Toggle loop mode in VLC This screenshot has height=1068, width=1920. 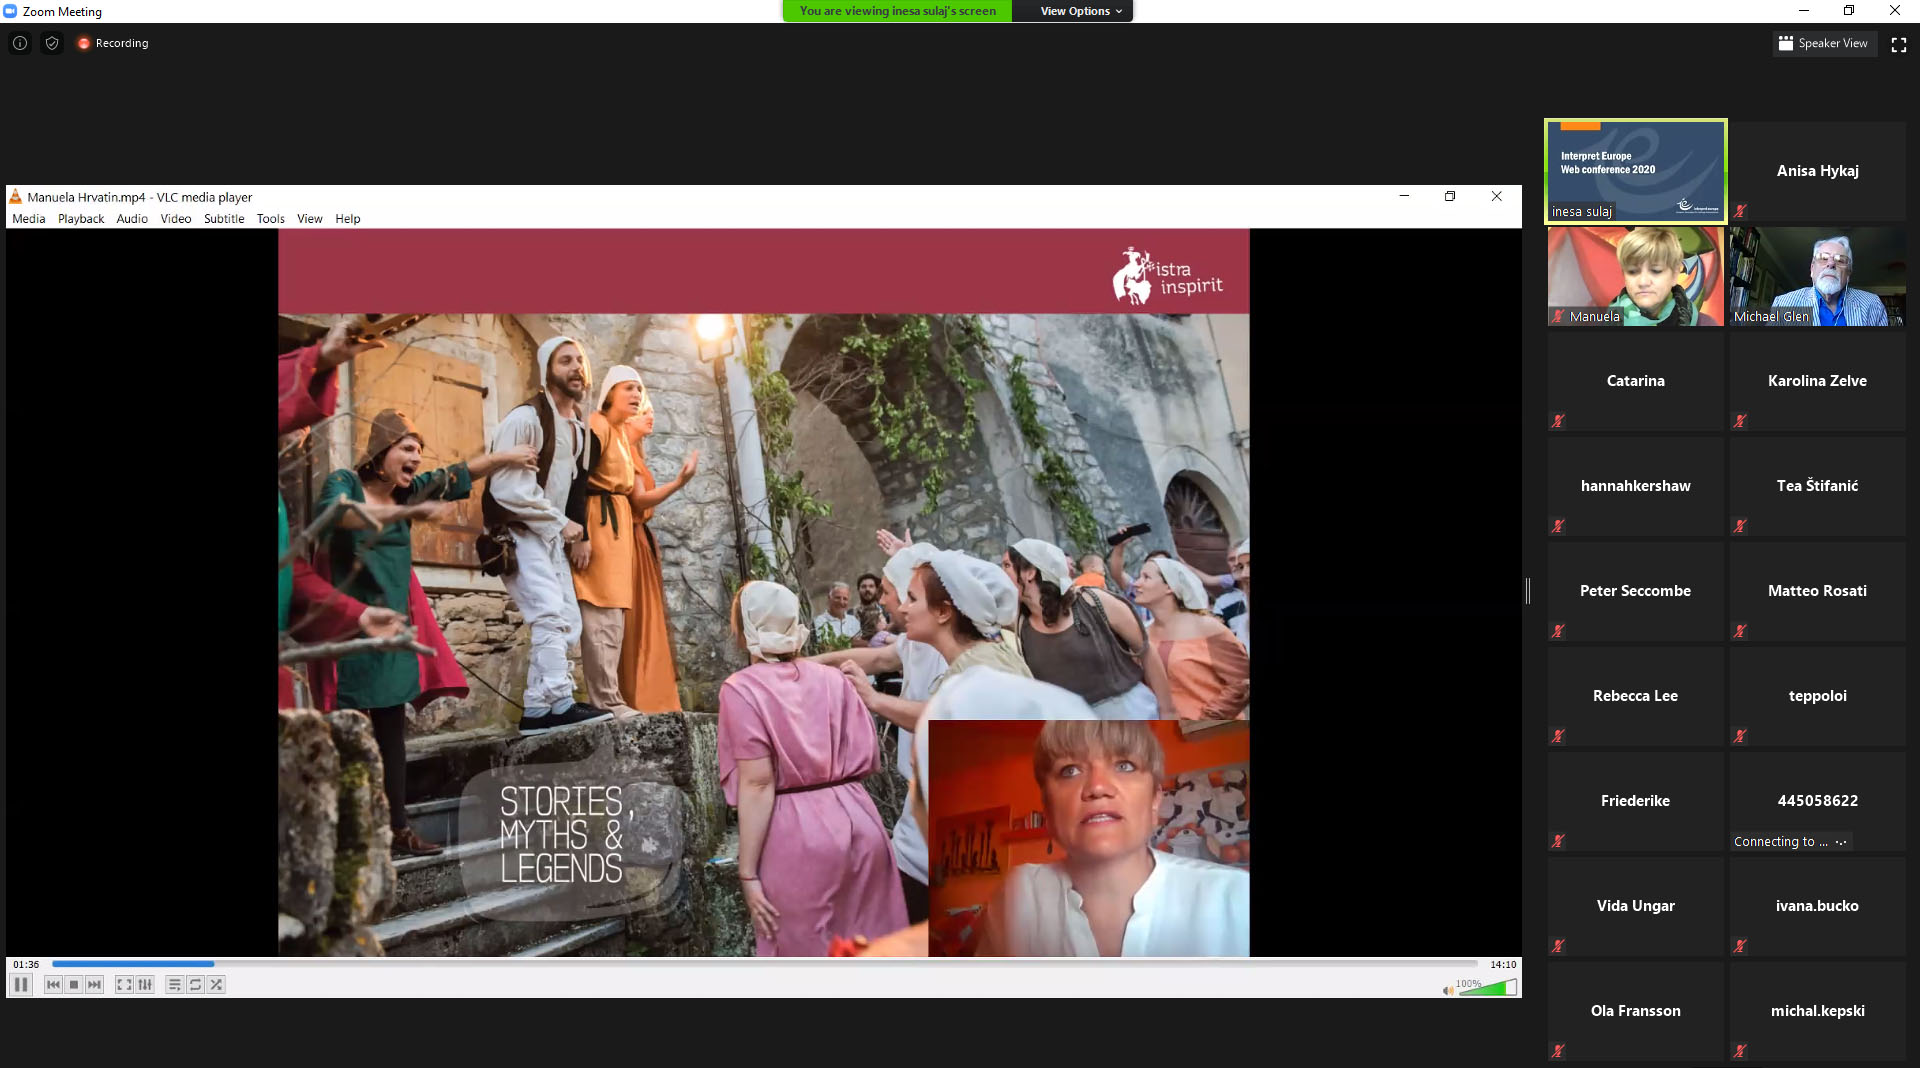(x=195, y=985)
